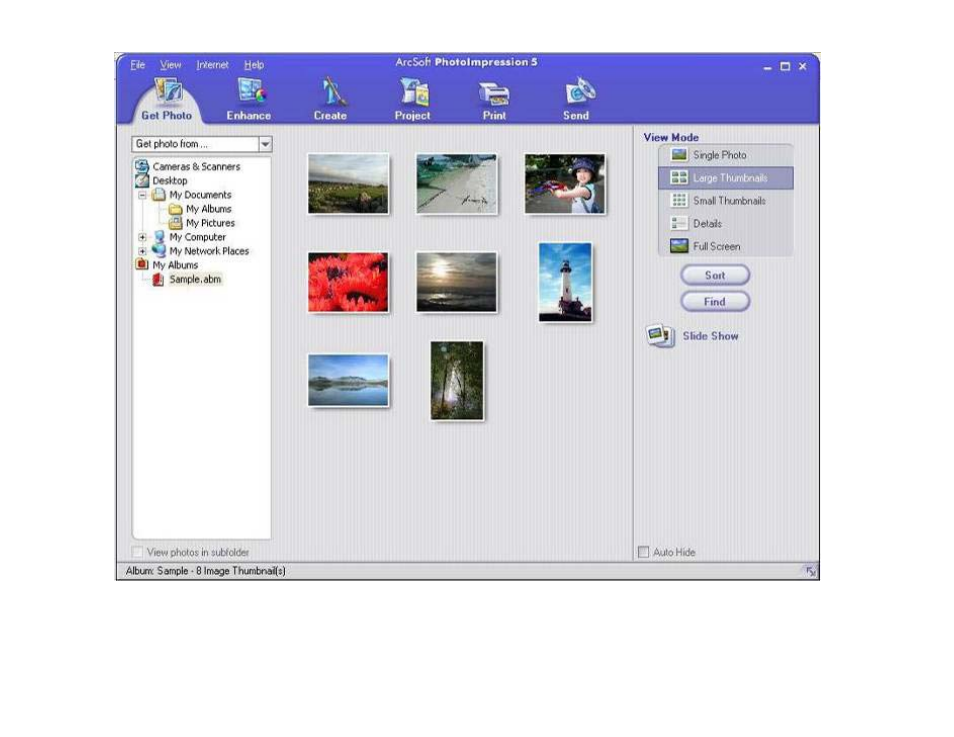Click the My Documents folder icon
This screenshot has height=737, width=954.
pyautogui.click(x=159, y=194)
